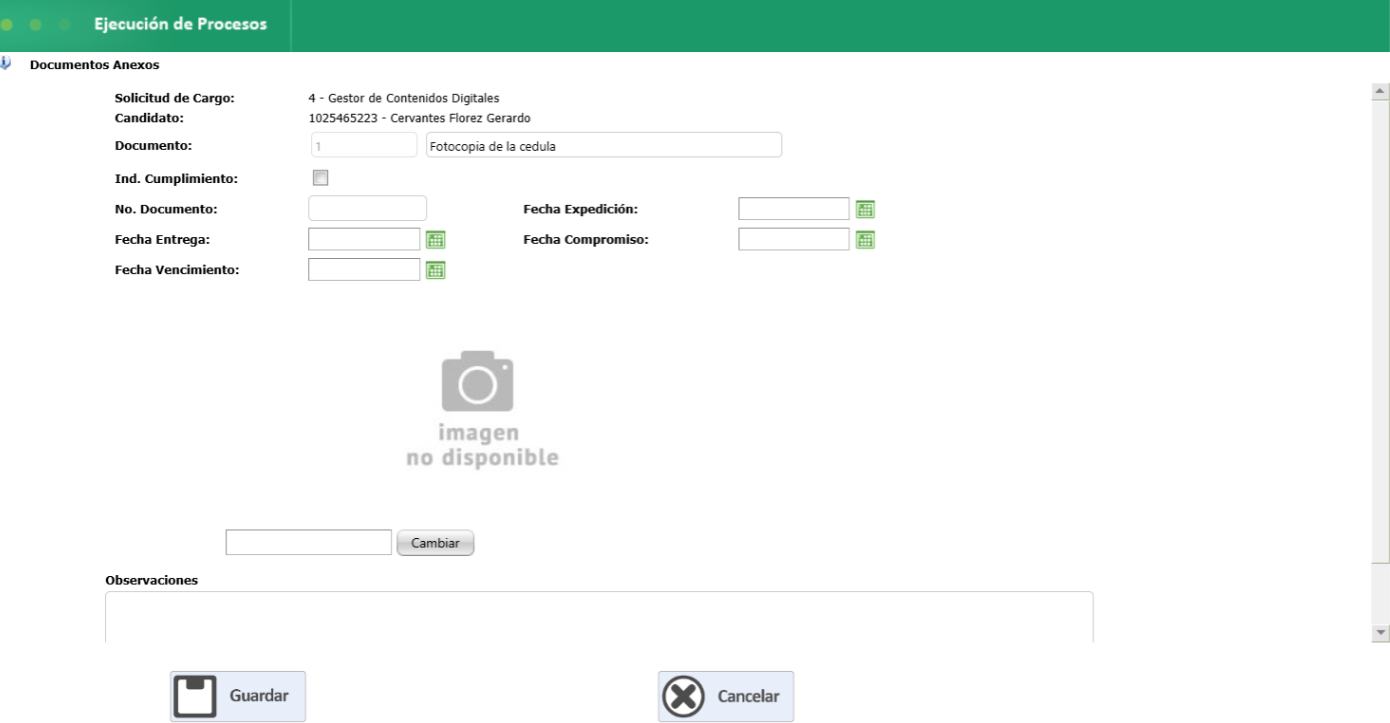Focus the Fecha Compromiso date field
Image resolution: width=1390 pixels, height=723 pixels.
[x=794, y=239]
